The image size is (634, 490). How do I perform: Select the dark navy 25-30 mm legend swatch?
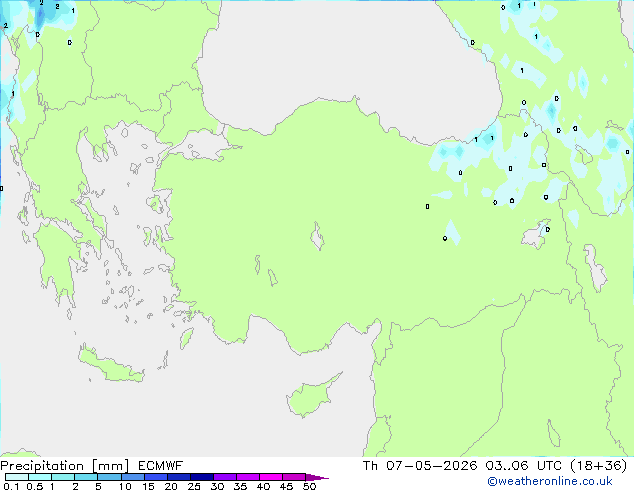point(202,477)
